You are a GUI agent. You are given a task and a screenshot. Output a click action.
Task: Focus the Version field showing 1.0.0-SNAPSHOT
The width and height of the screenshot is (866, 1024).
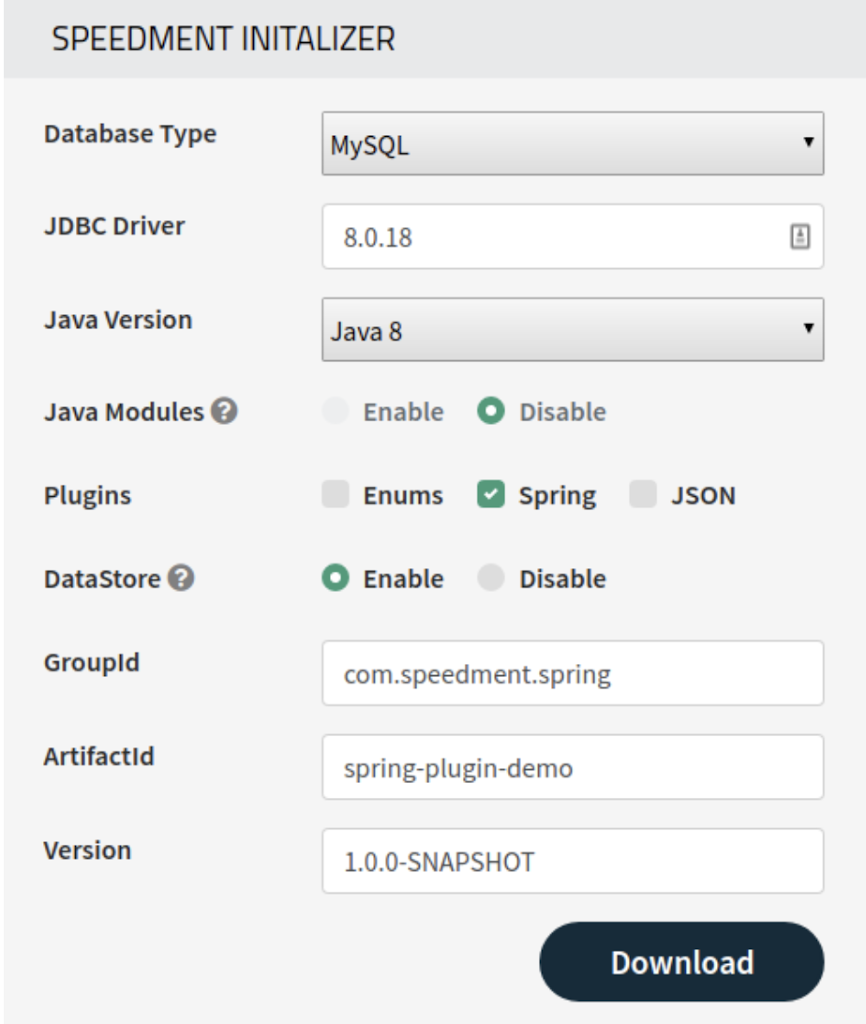572,860
